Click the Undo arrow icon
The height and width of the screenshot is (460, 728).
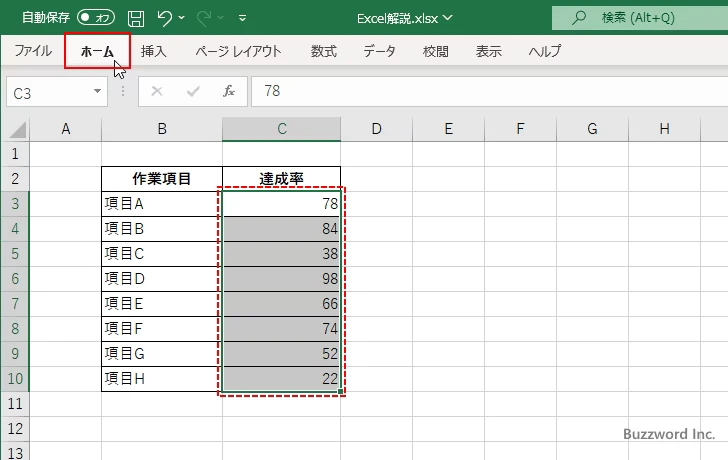pyautogui.click(x=164, y=18)
